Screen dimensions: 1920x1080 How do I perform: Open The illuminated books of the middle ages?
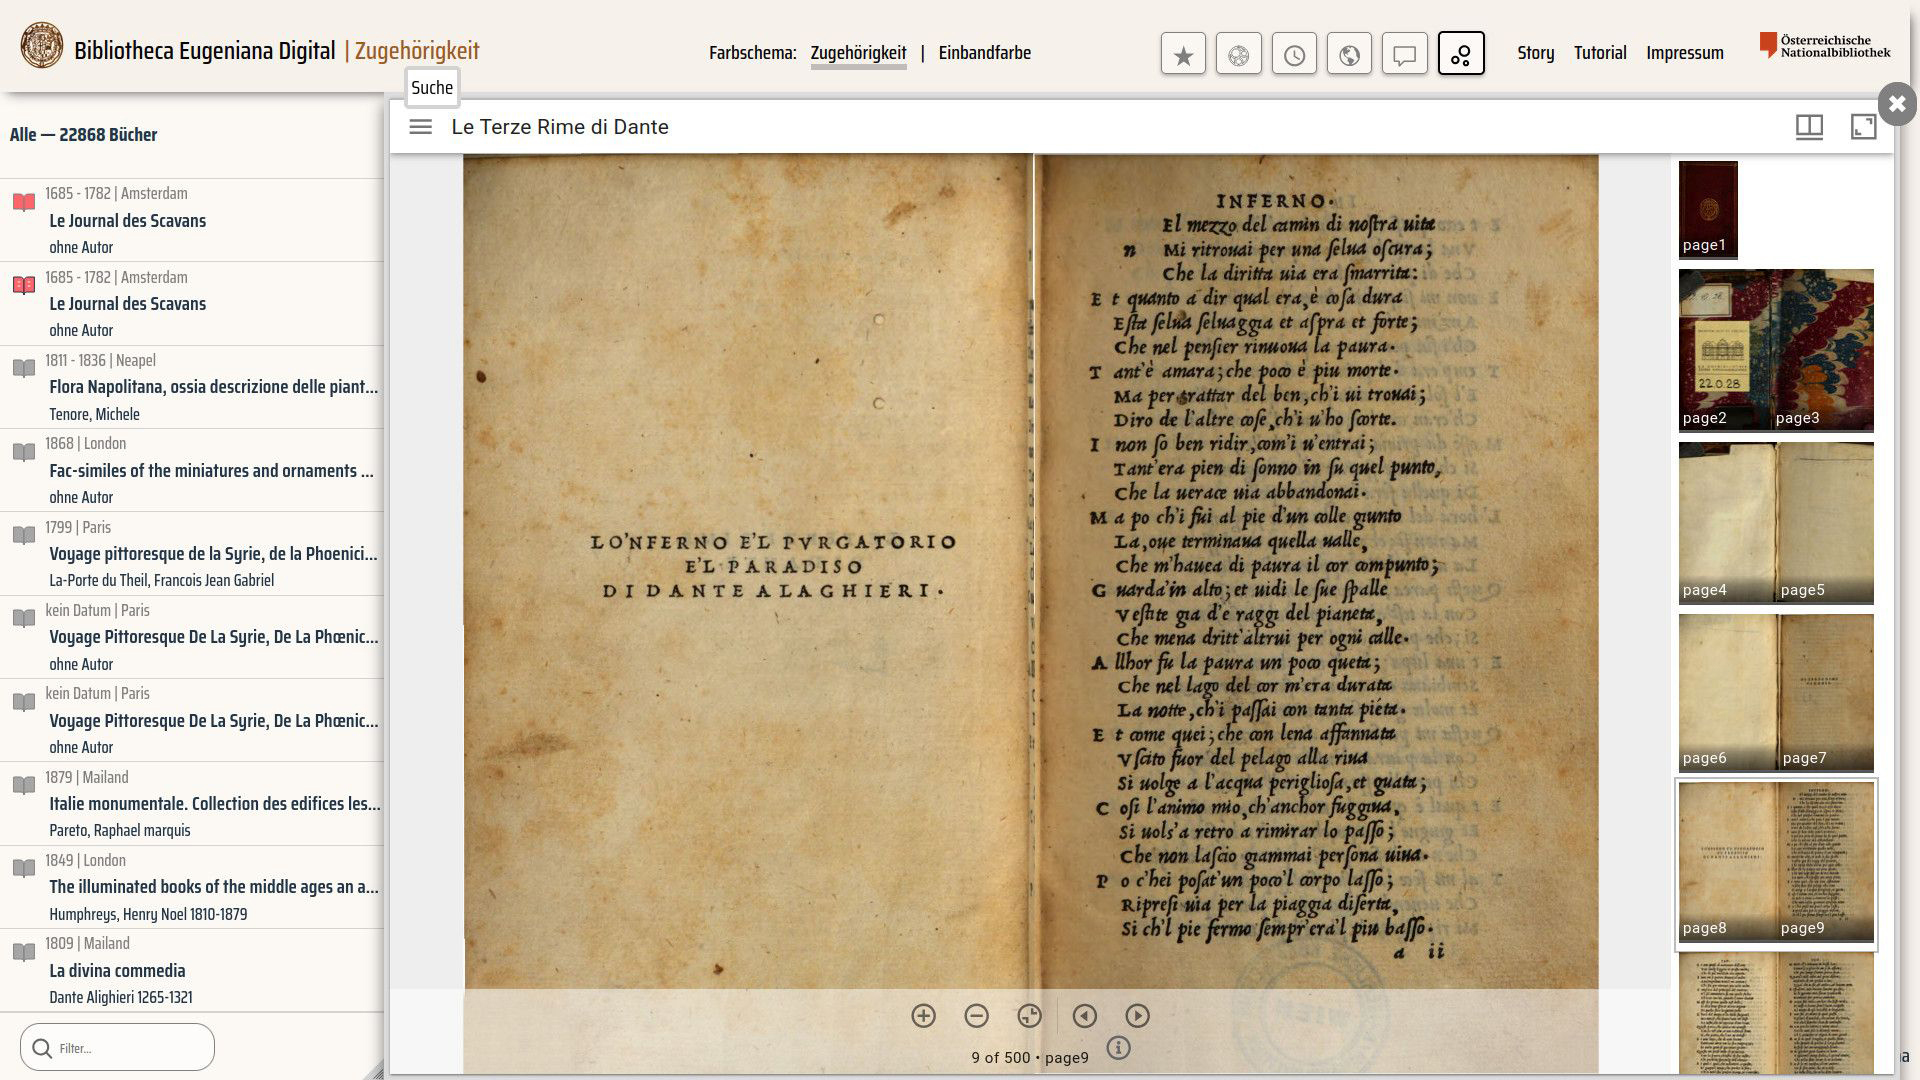click(x=192, y=886)
